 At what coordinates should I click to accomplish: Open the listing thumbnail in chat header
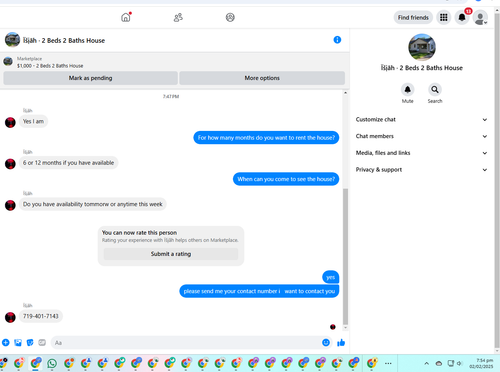click(12, 40)
